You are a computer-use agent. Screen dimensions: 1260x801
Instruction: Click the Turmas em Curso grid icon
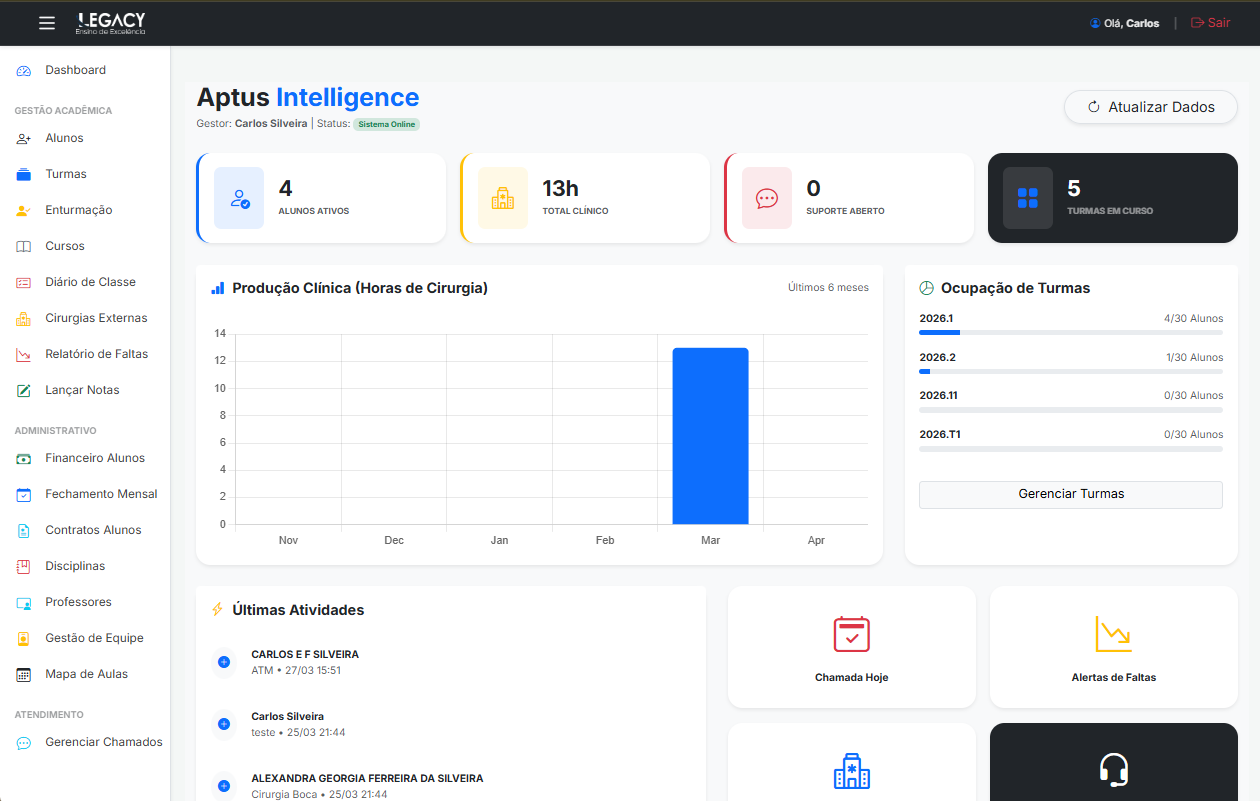[x=1027, y=198]
